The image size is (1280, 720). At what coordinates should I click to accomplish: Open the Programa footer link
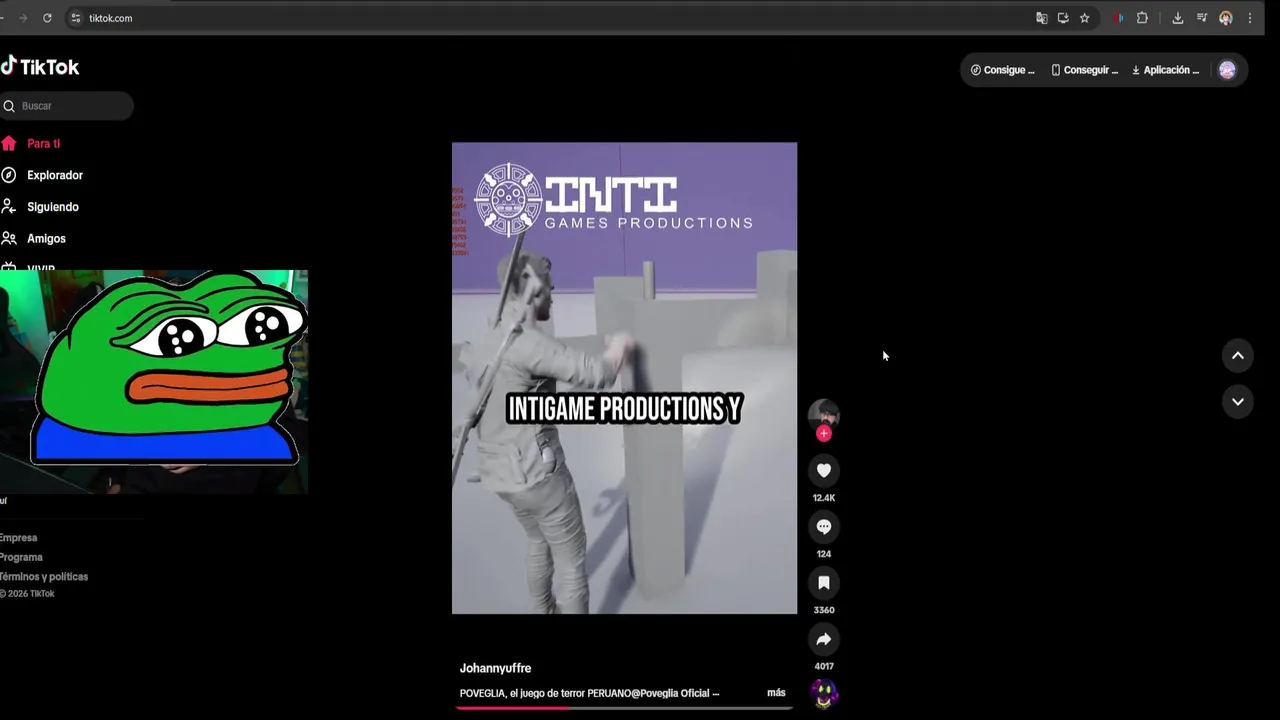[21, 557]
